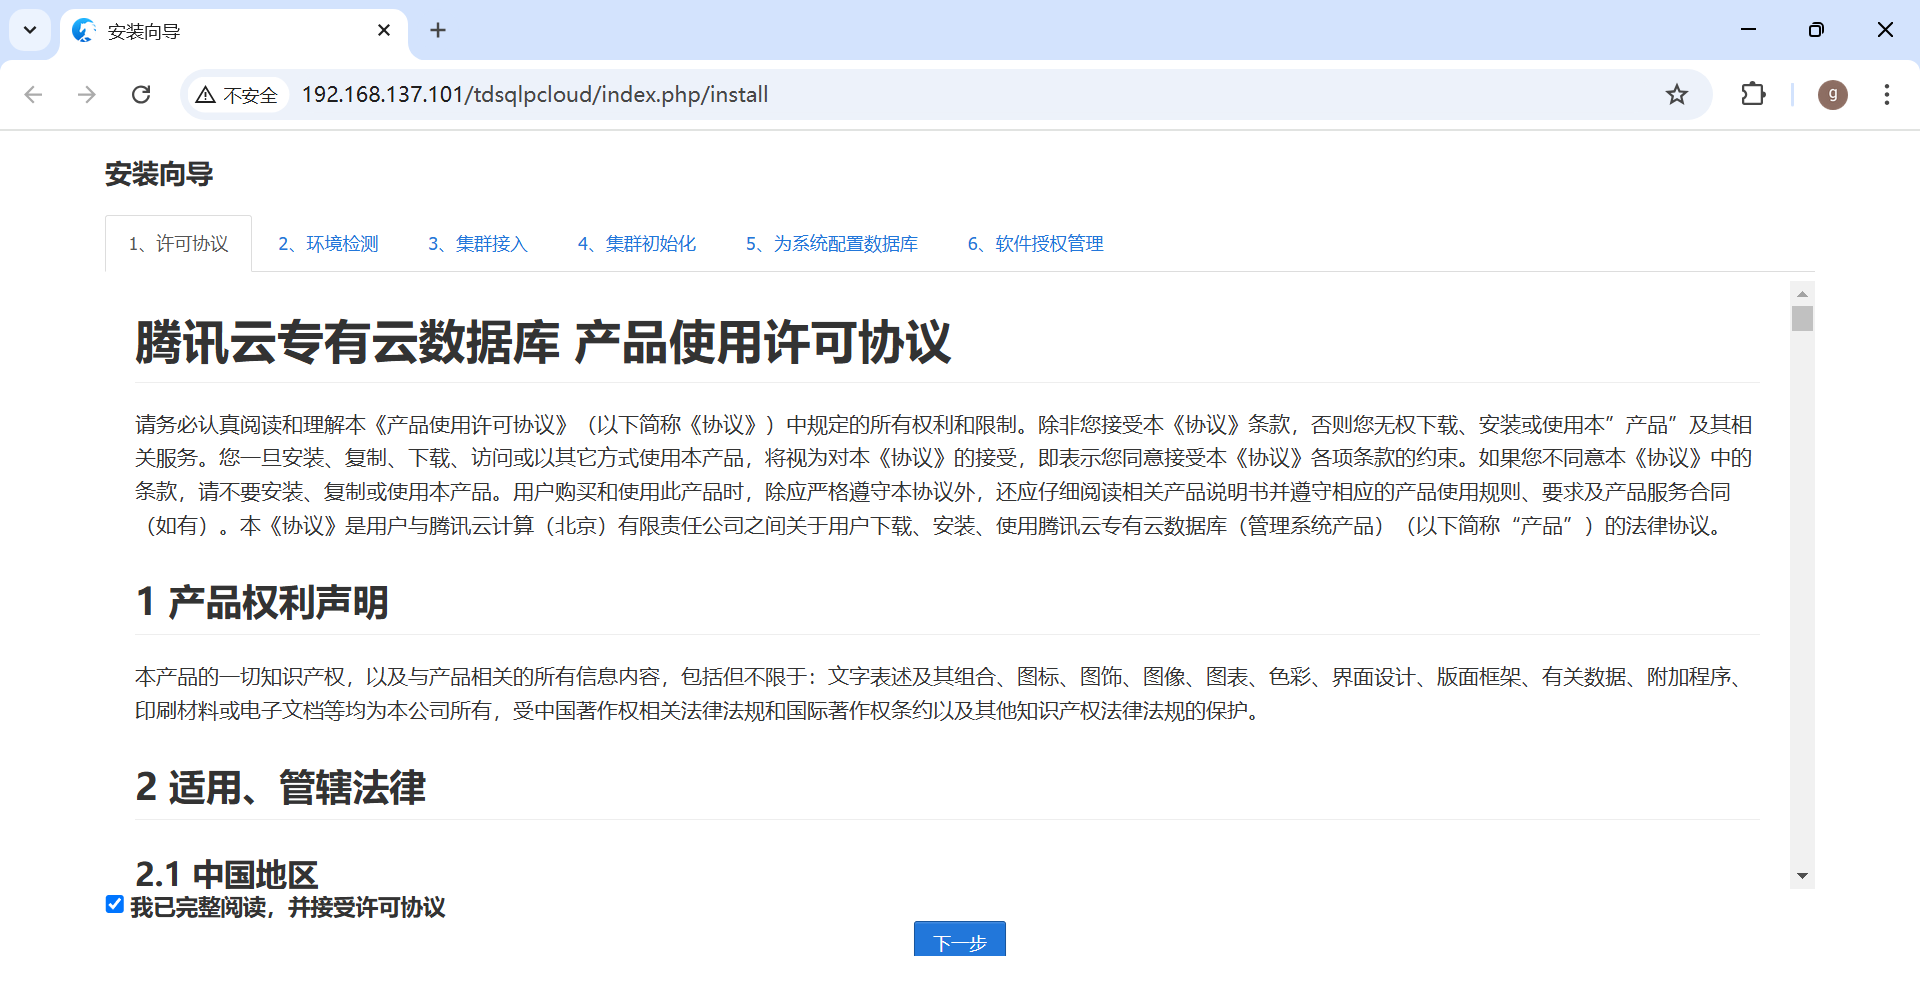1920x1008 pixels.
Task: Go back to the previous page
Action: pyautogui.click(x=33, y=94)
